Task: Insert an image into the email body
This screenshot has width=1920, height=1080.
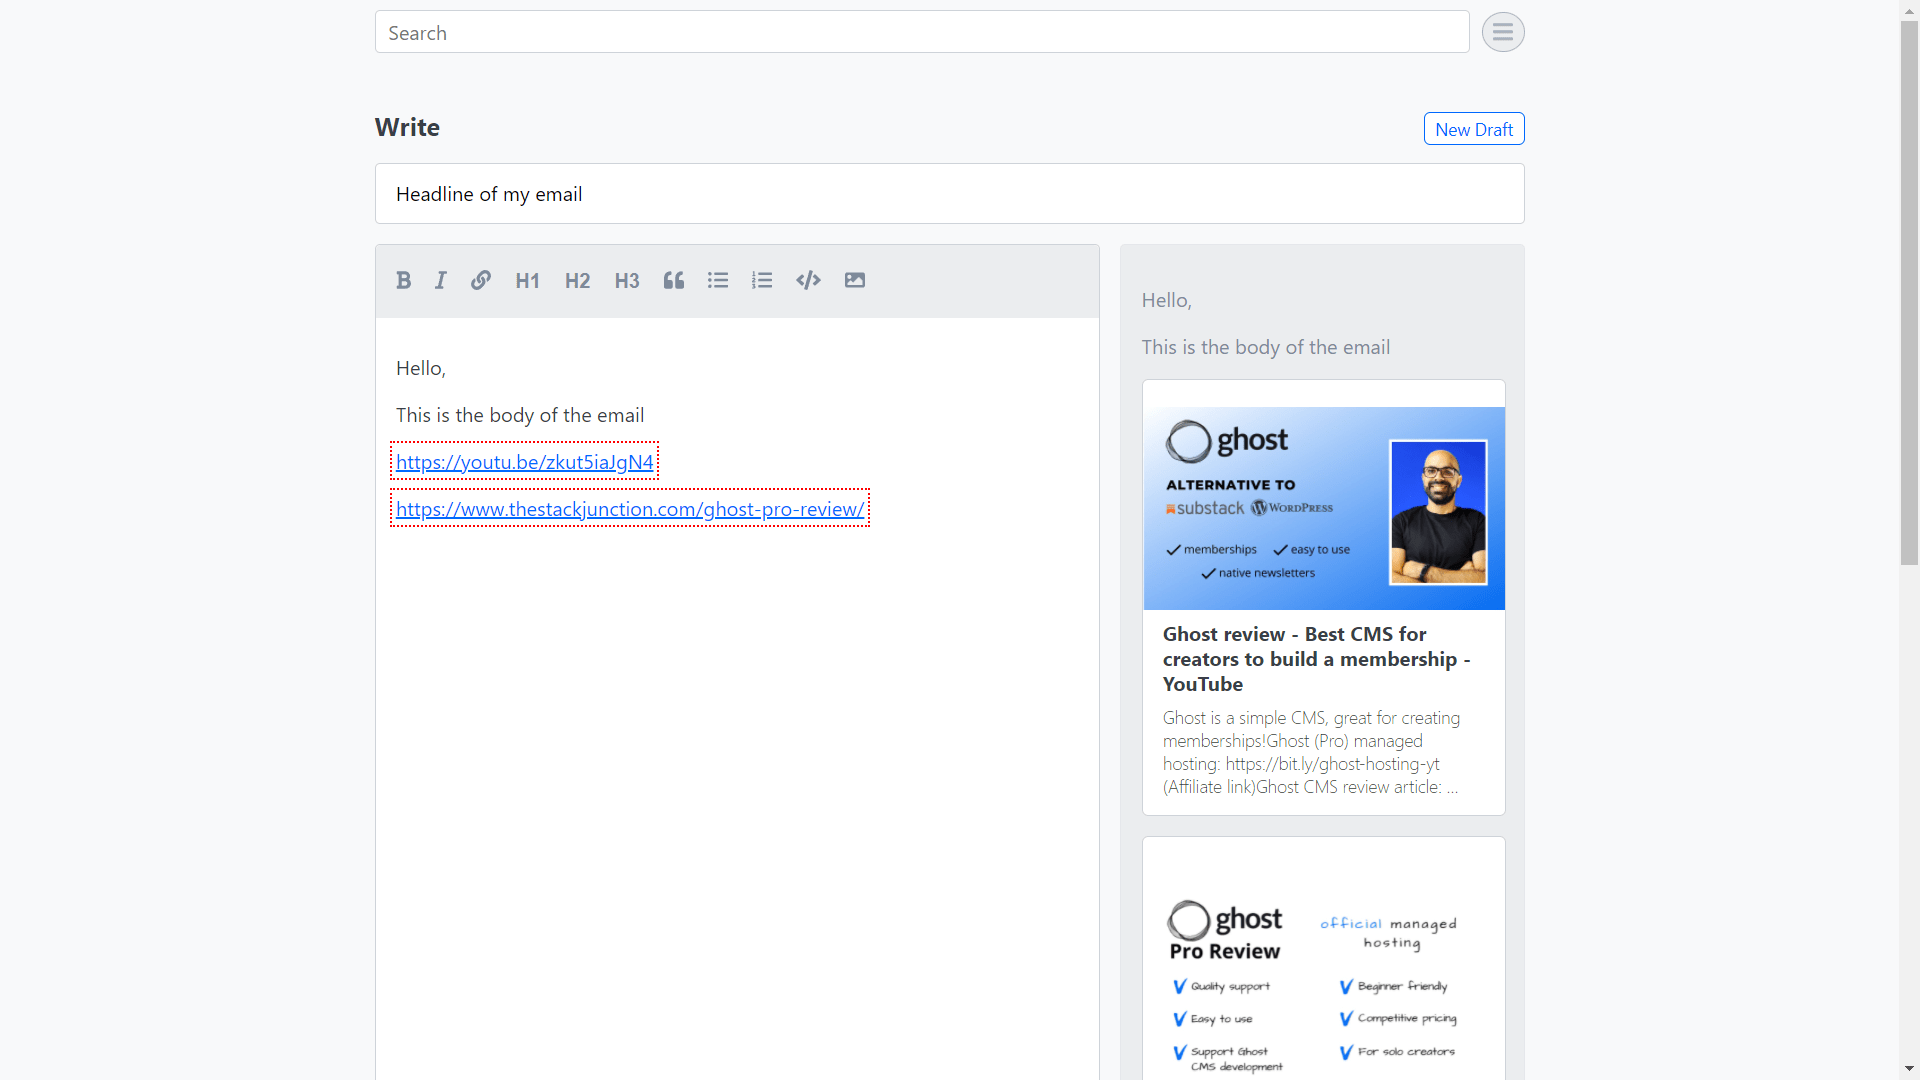Action: click(x=854, y=280)
